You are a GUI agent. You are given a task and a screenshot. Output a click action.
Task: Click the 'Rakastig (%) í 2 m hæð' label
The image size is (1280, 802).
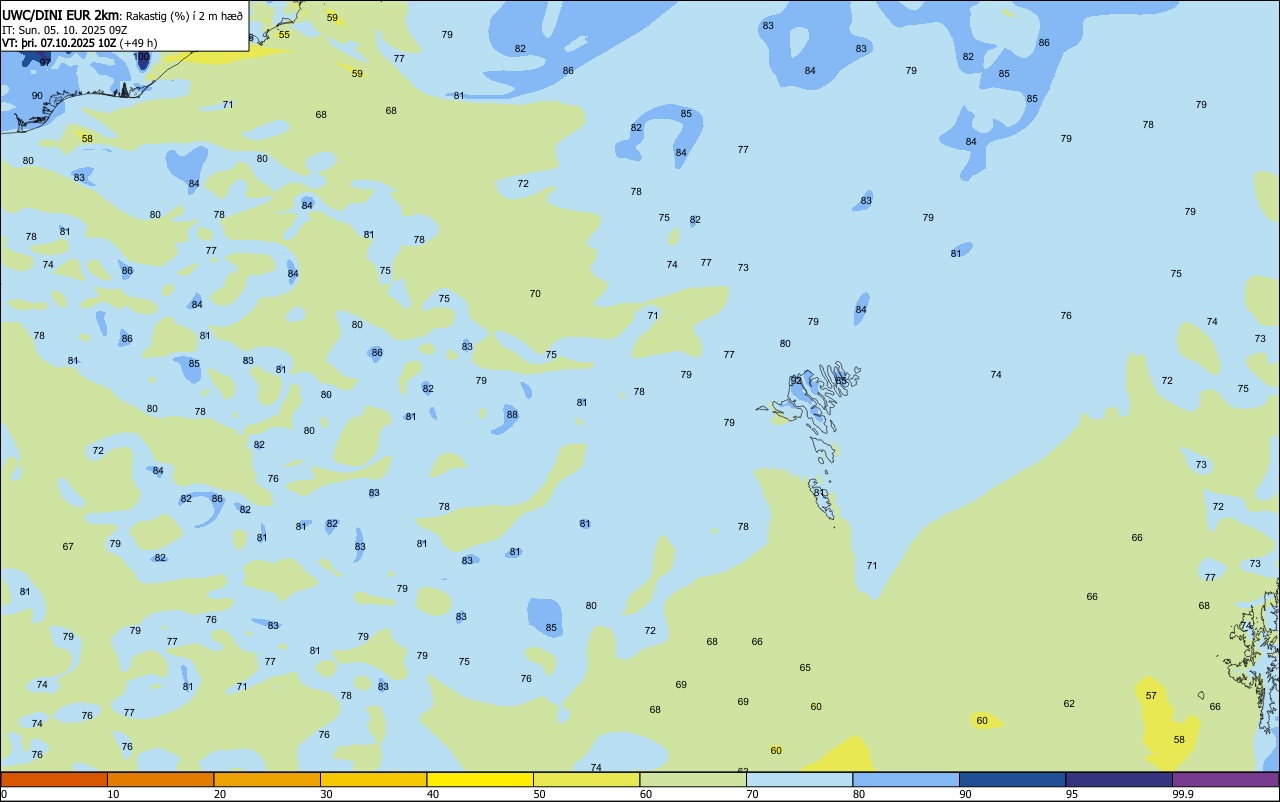coord(184,15)
